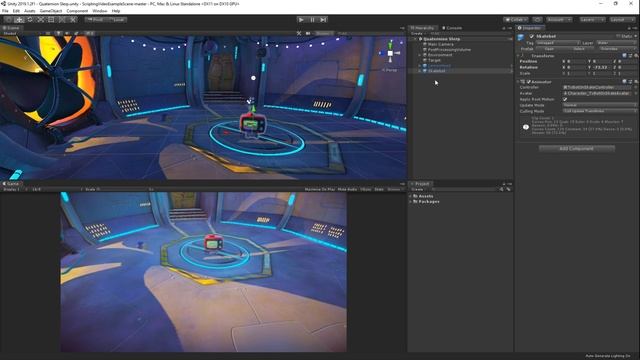The image size is (640, 360).
Task: Toggle Stats in the Game view
Action: pos(379,189)
